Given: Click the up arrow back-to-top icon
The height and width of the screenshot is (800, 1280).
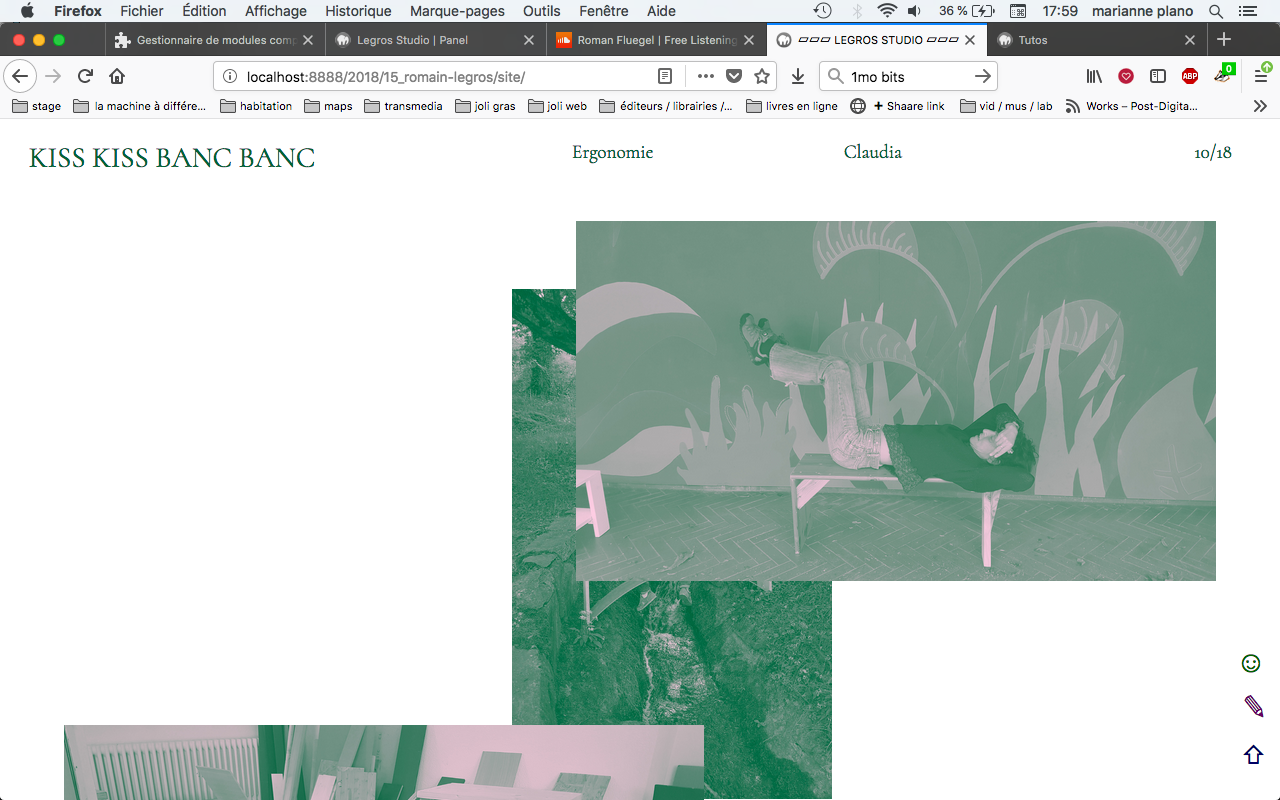Looking at the screenshot, I should pos(1253,755).
